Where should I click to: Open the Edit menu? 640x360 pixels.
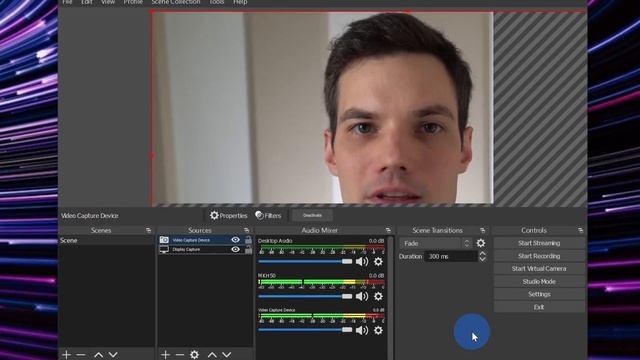[x=87, y=2]
